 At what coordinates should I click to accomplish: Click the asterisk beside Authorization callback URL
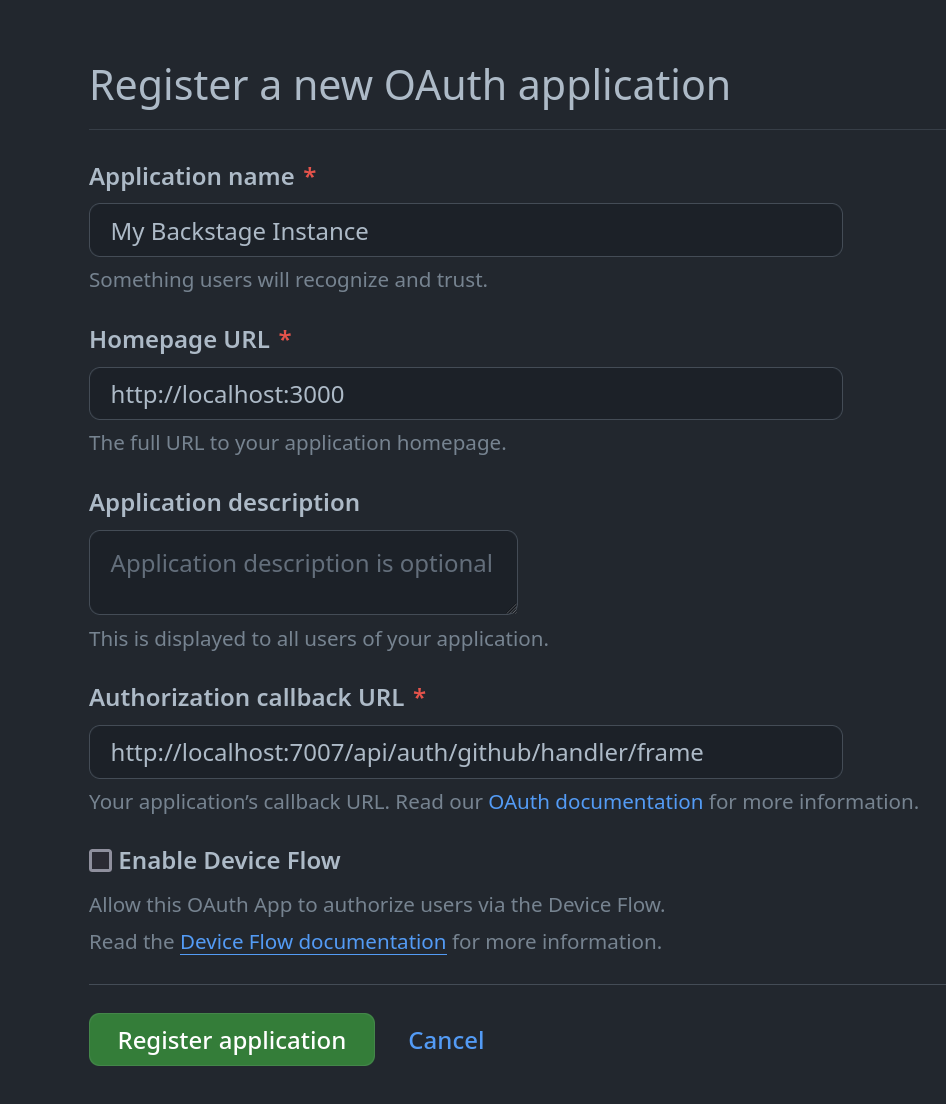(420, 696)
